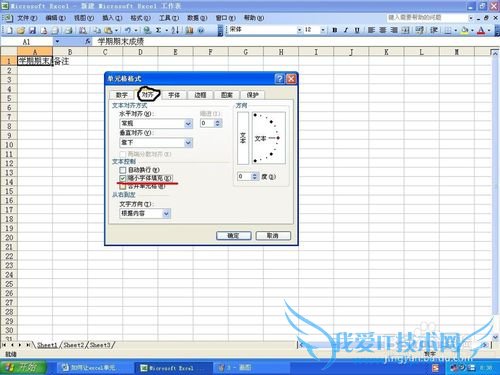Click the Print icon in toolbar
This screenshot has width=500, height=375.
69,30
